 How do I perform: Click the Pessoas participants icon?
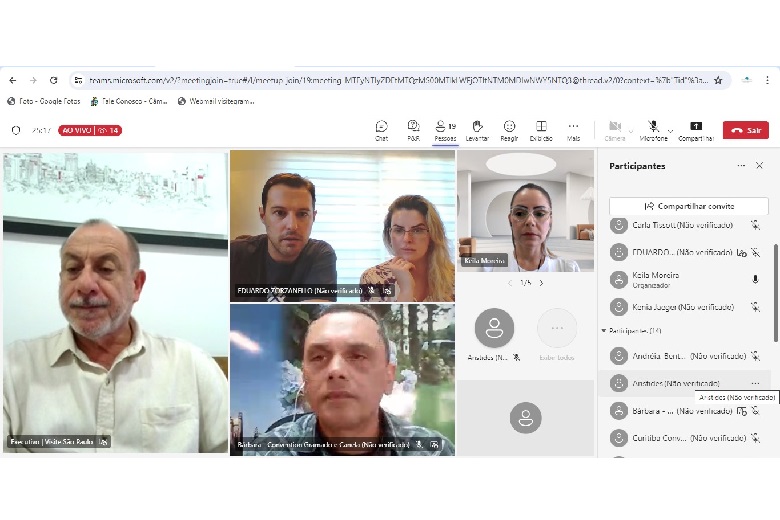click(445, 129)
